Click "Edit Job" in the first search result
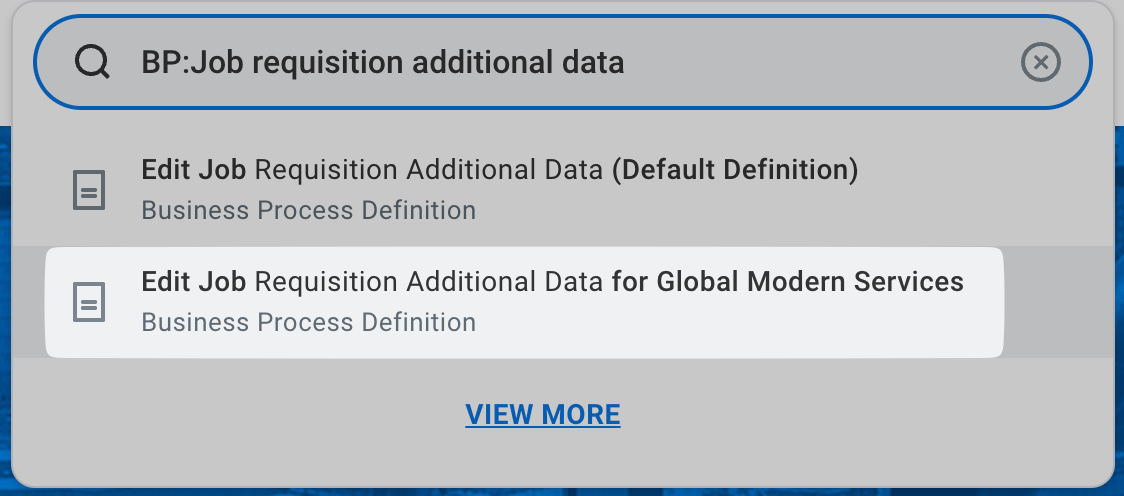Viewport: 1124px width, 496px height. (194, 171)
